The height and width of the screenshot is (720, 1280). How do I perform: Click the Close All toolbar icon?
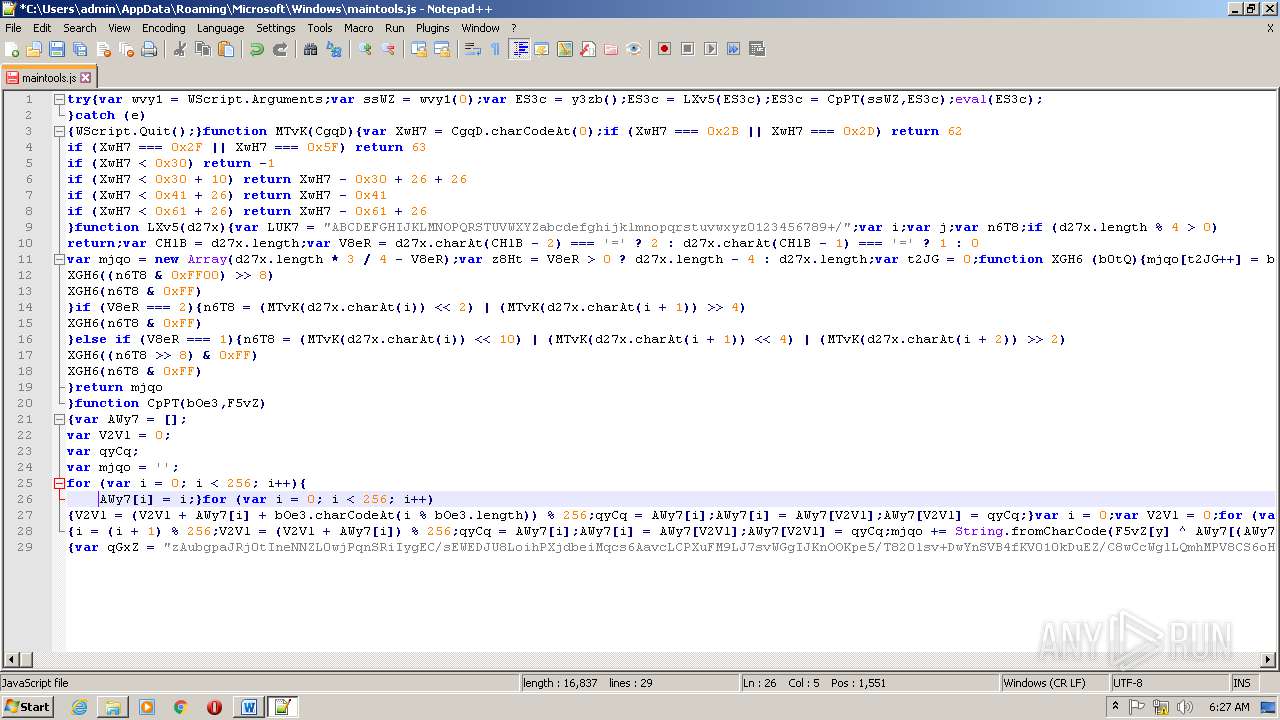pos(126,49)
